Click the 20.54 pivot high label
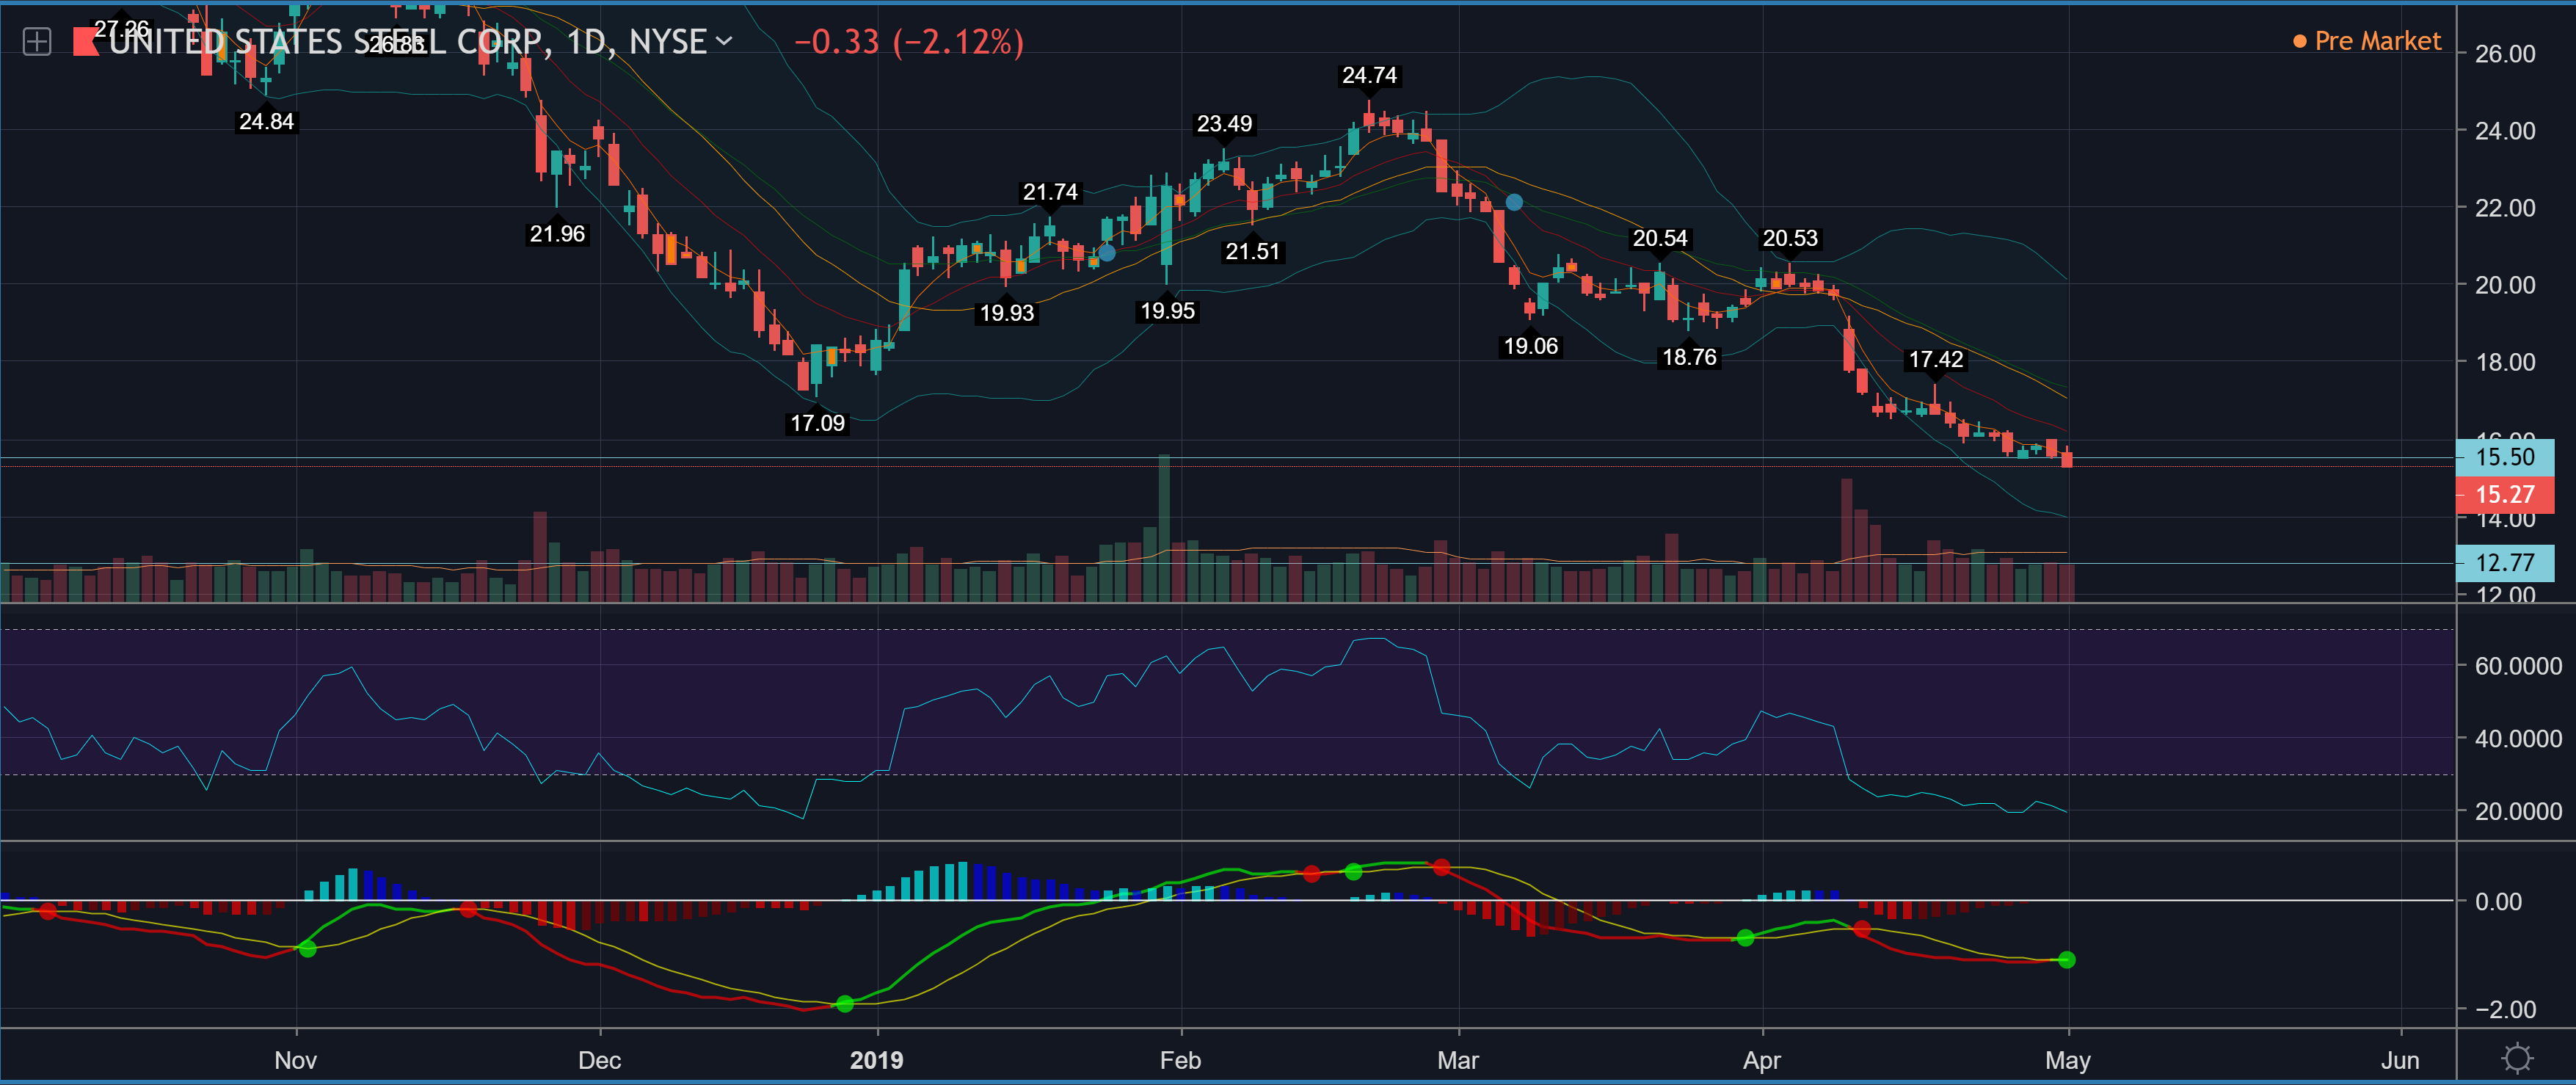Image resolution: width=2576 pixels, height=1085 pixels. pos(1659,239)
